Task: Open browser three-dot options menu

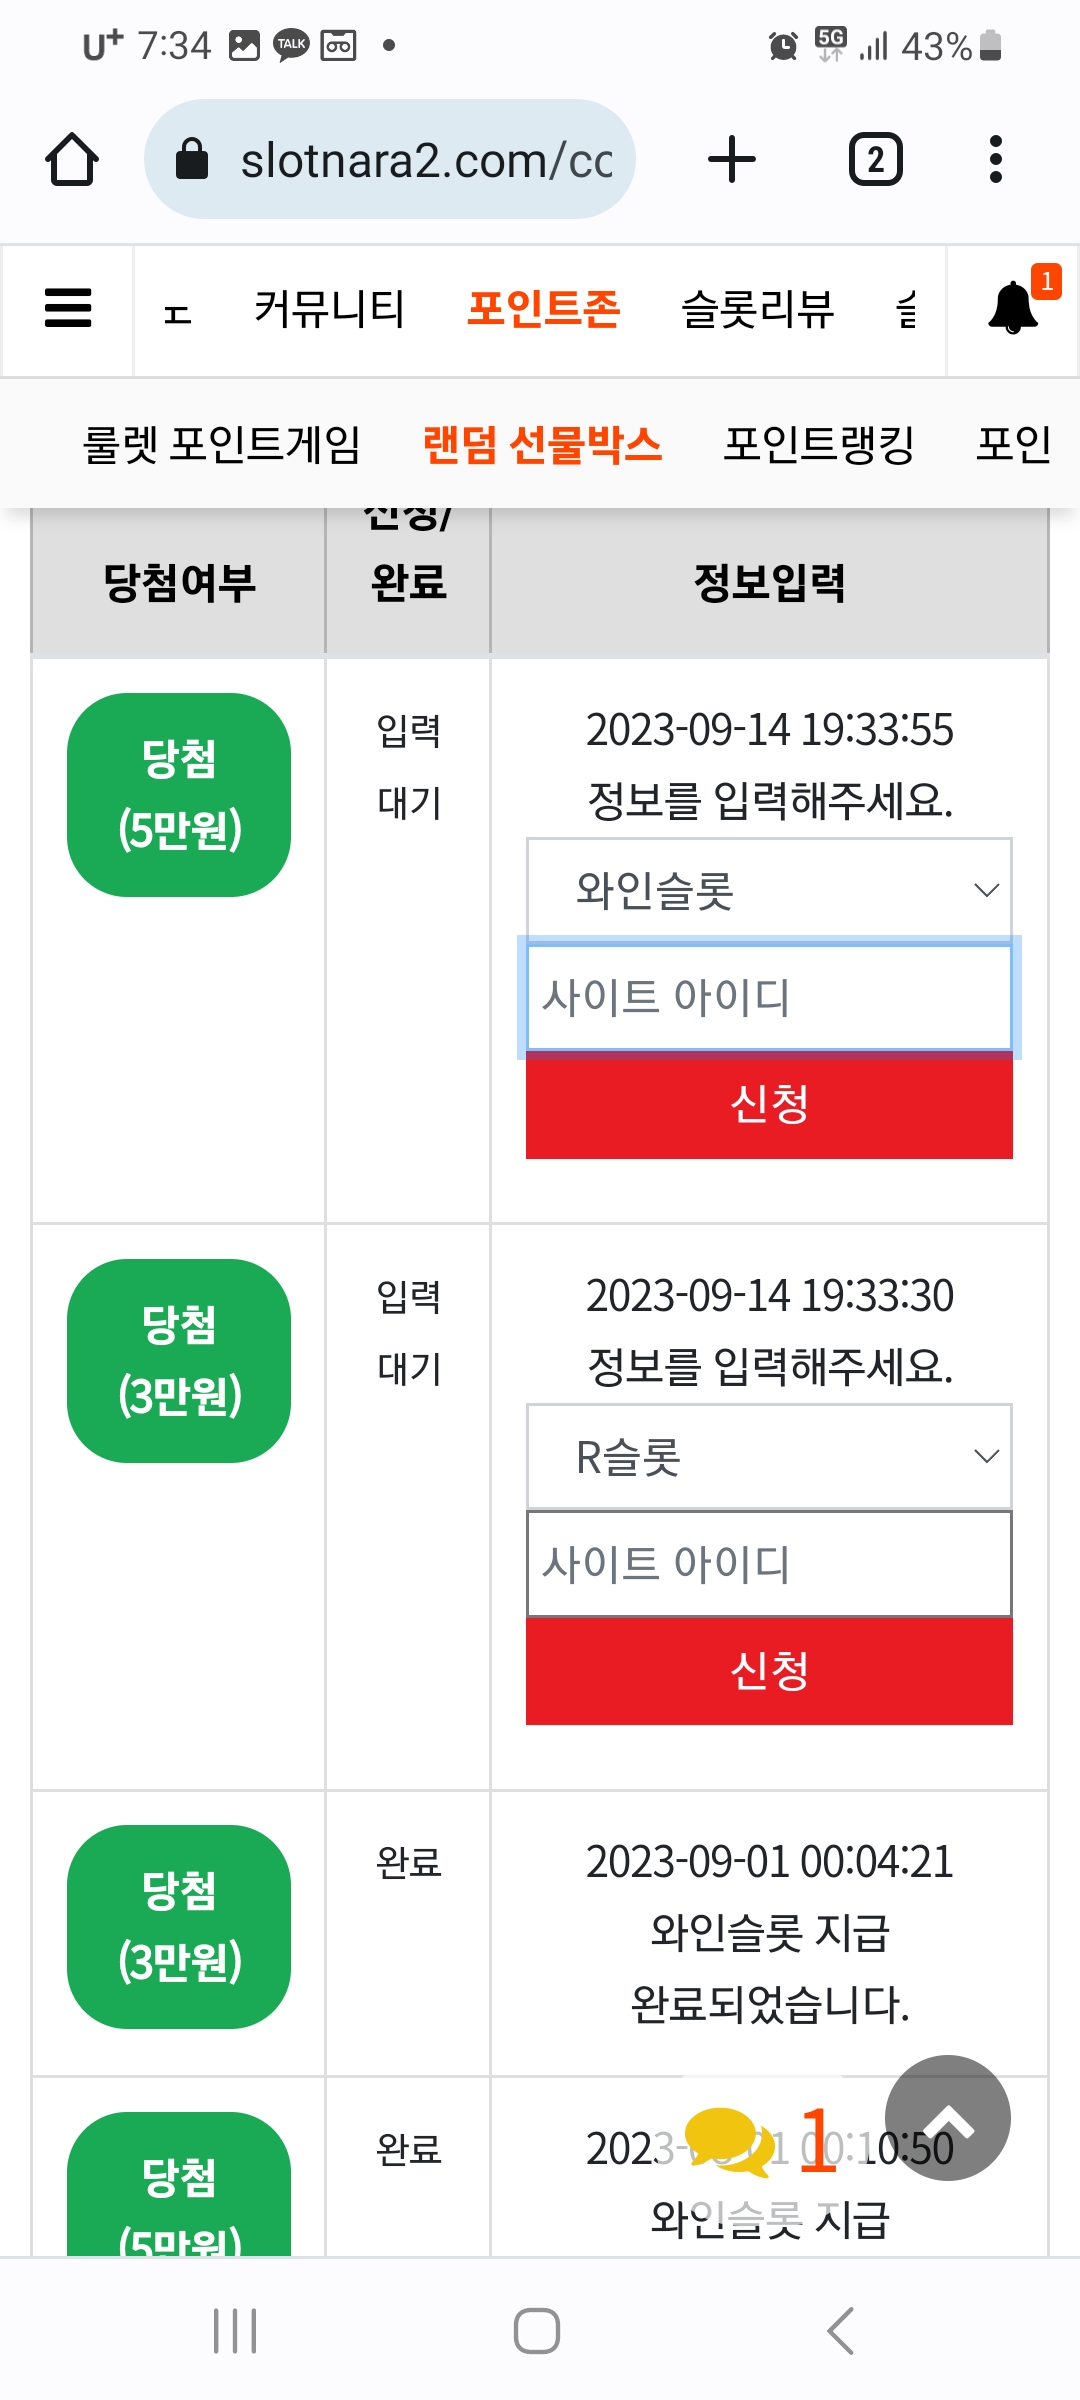Action: tap(995, 159)
